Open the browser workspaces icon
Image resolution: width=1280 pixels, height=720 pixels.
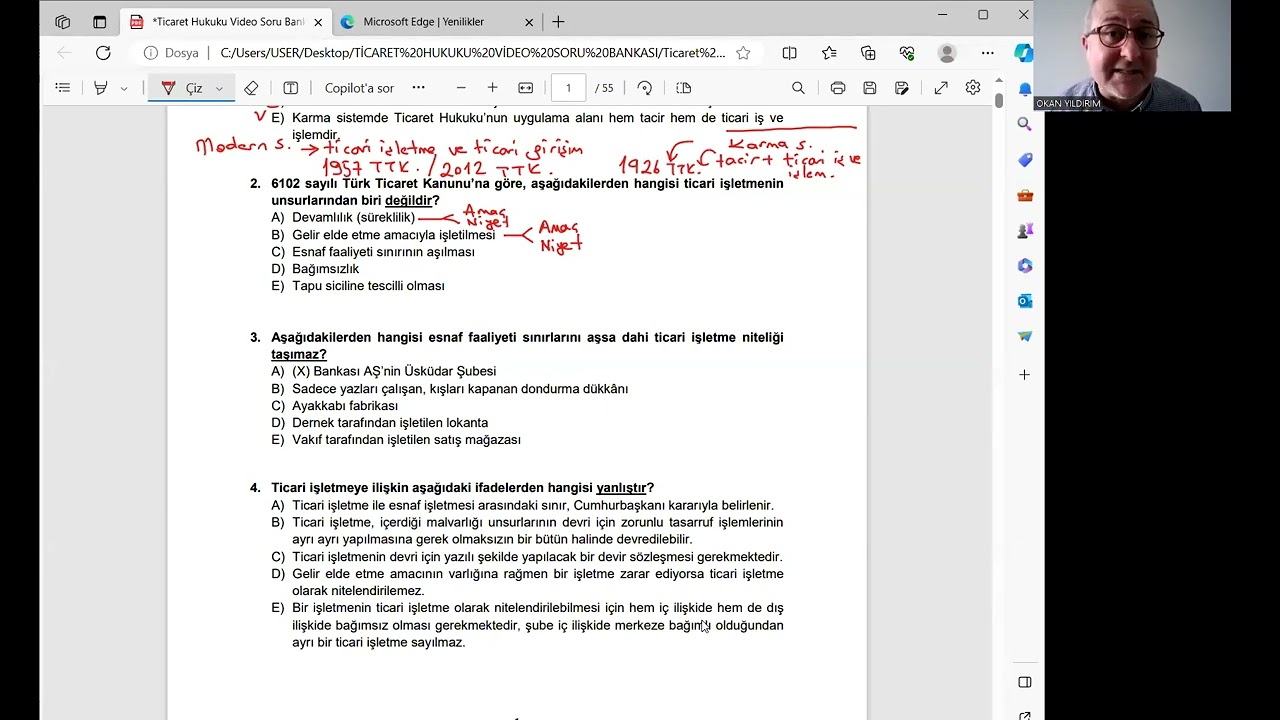pyautogui.click(x=63, y=22)
